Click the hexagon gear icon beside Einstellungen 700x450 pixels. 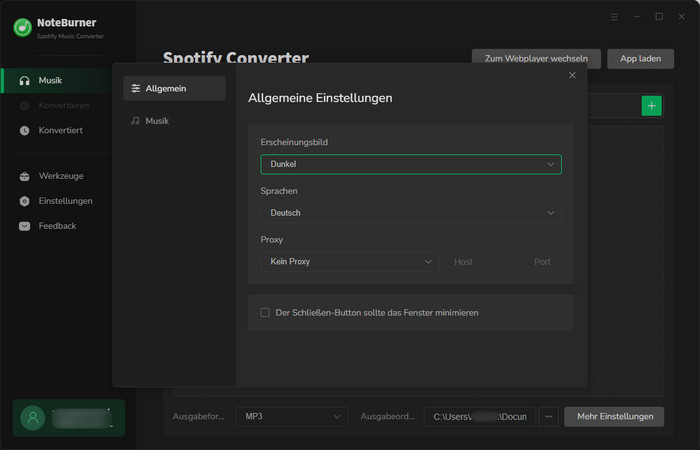coord(25,201)
